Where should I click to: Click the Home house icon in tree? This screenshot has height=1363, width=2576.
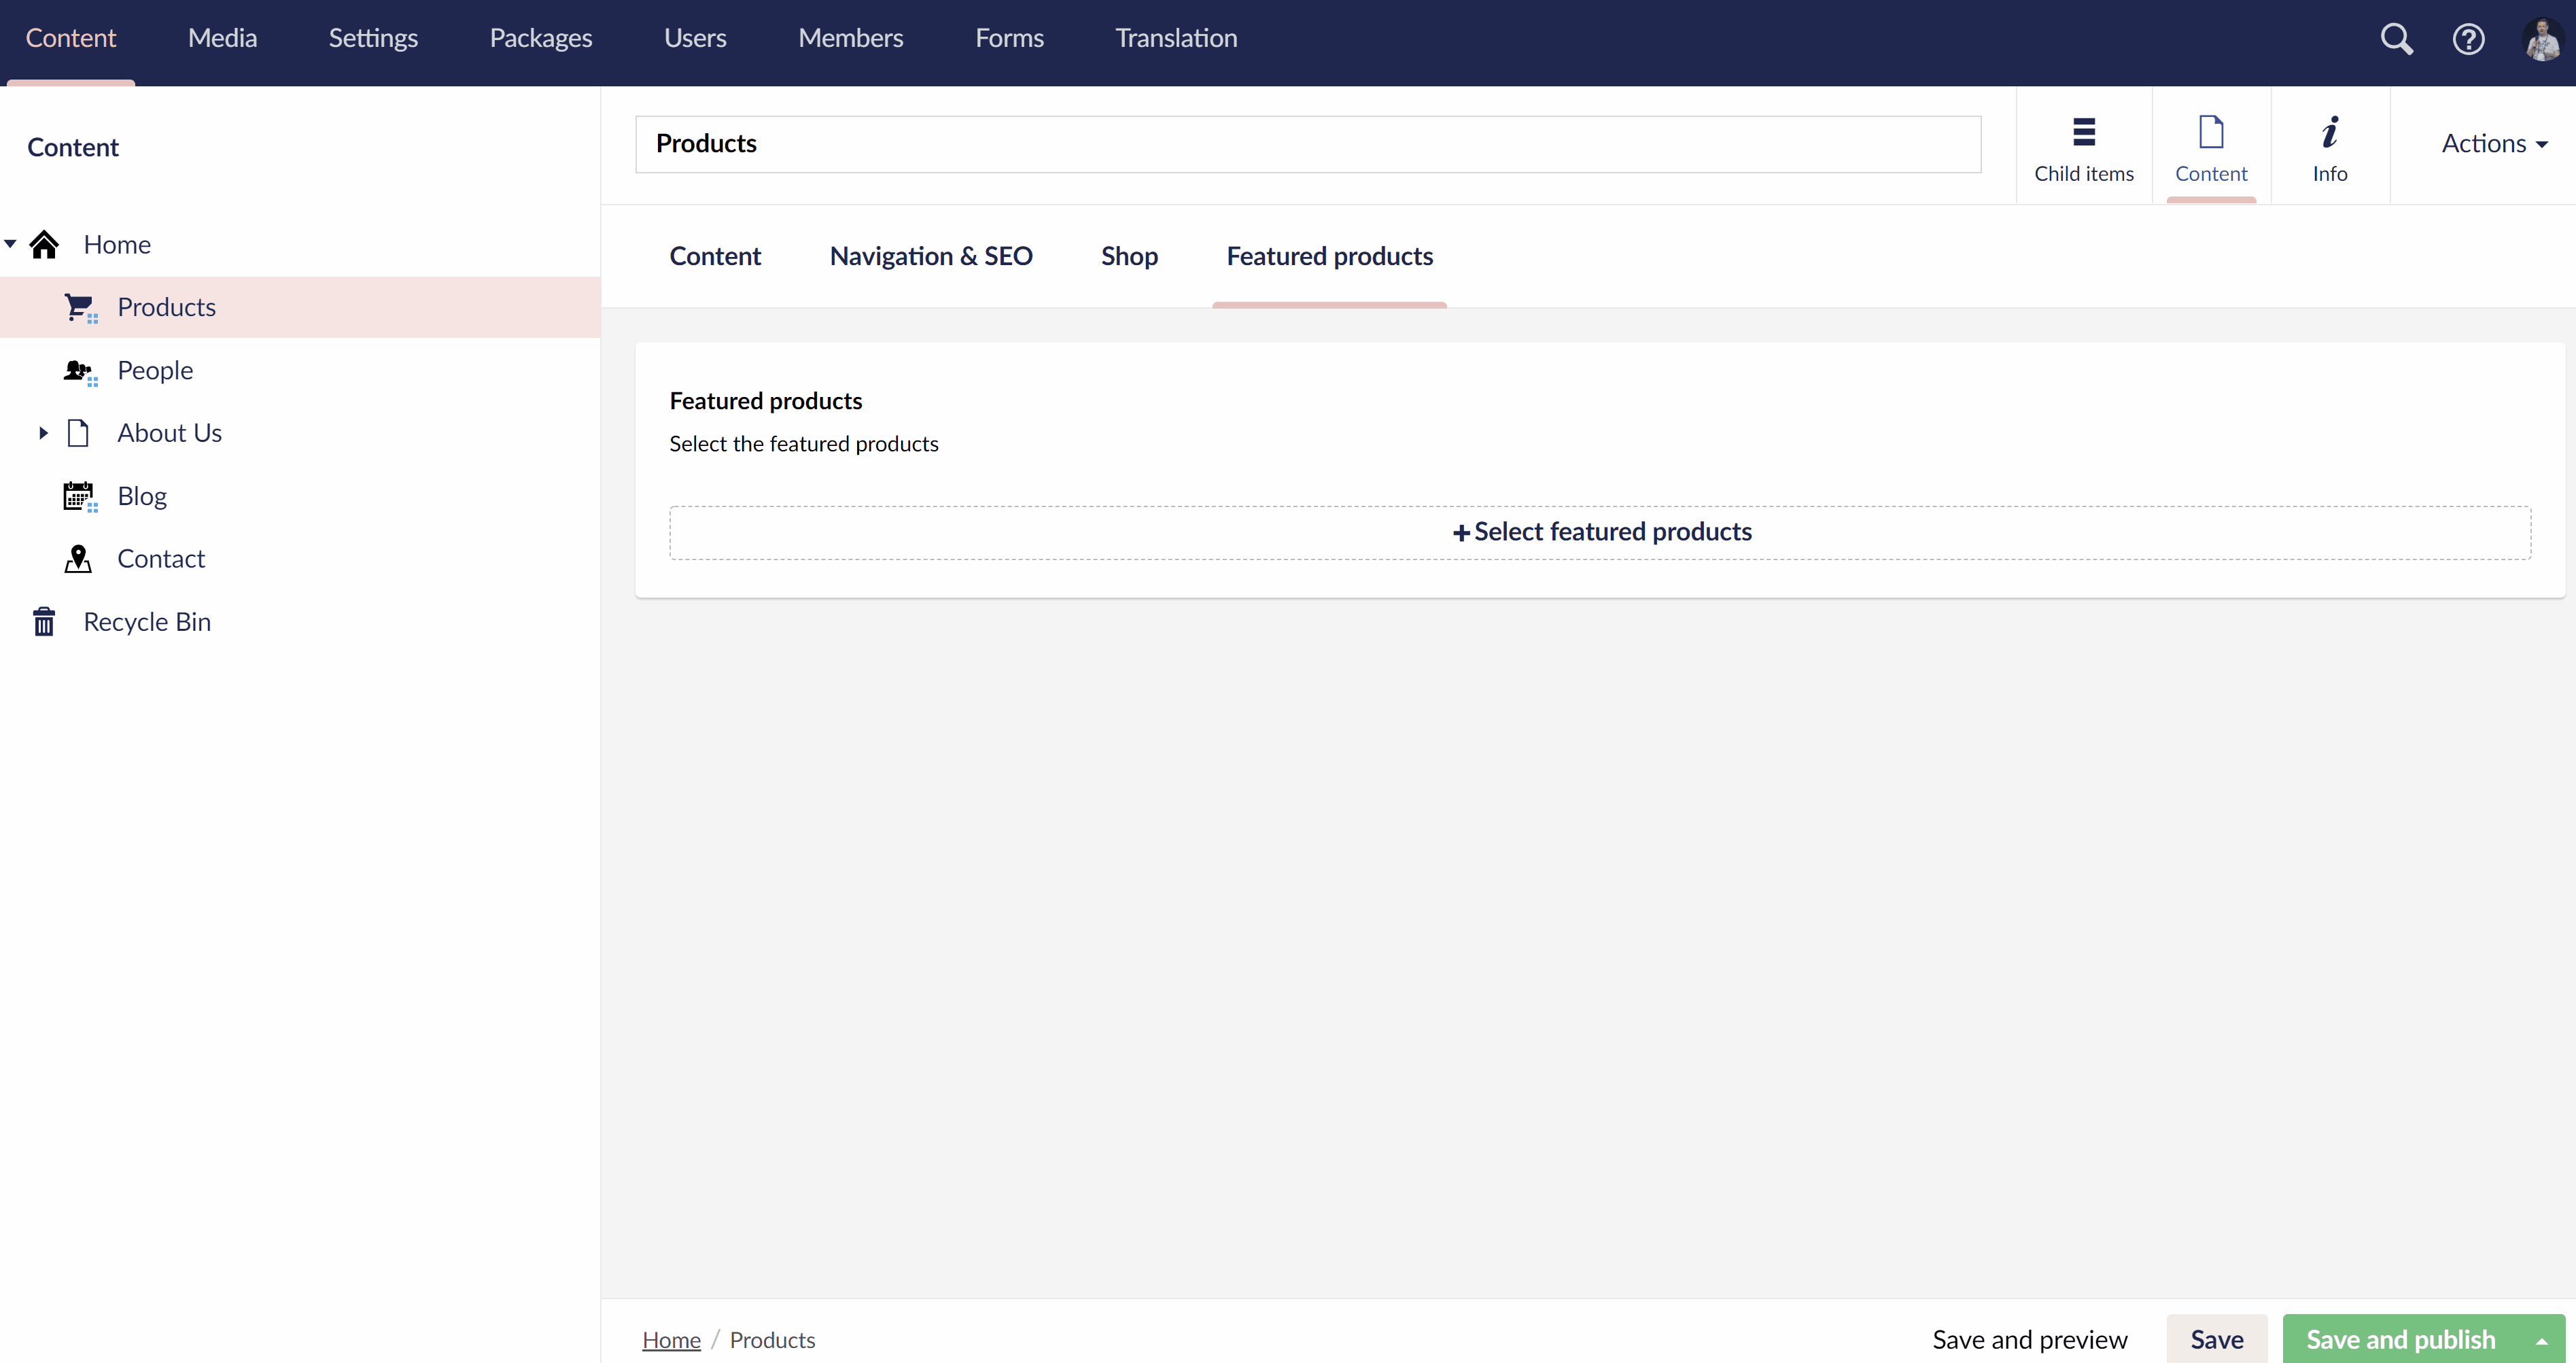(x=44, y=244)
